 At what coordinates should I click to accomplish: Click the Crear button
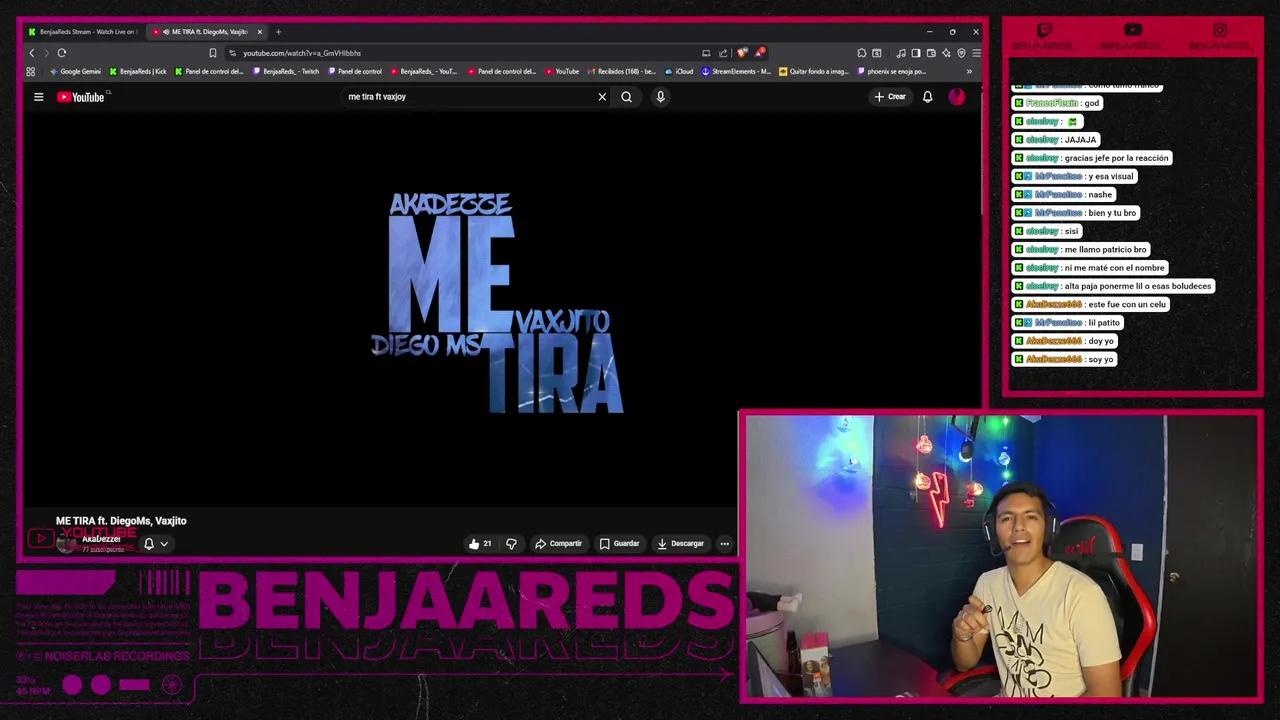tap(890, 97)
